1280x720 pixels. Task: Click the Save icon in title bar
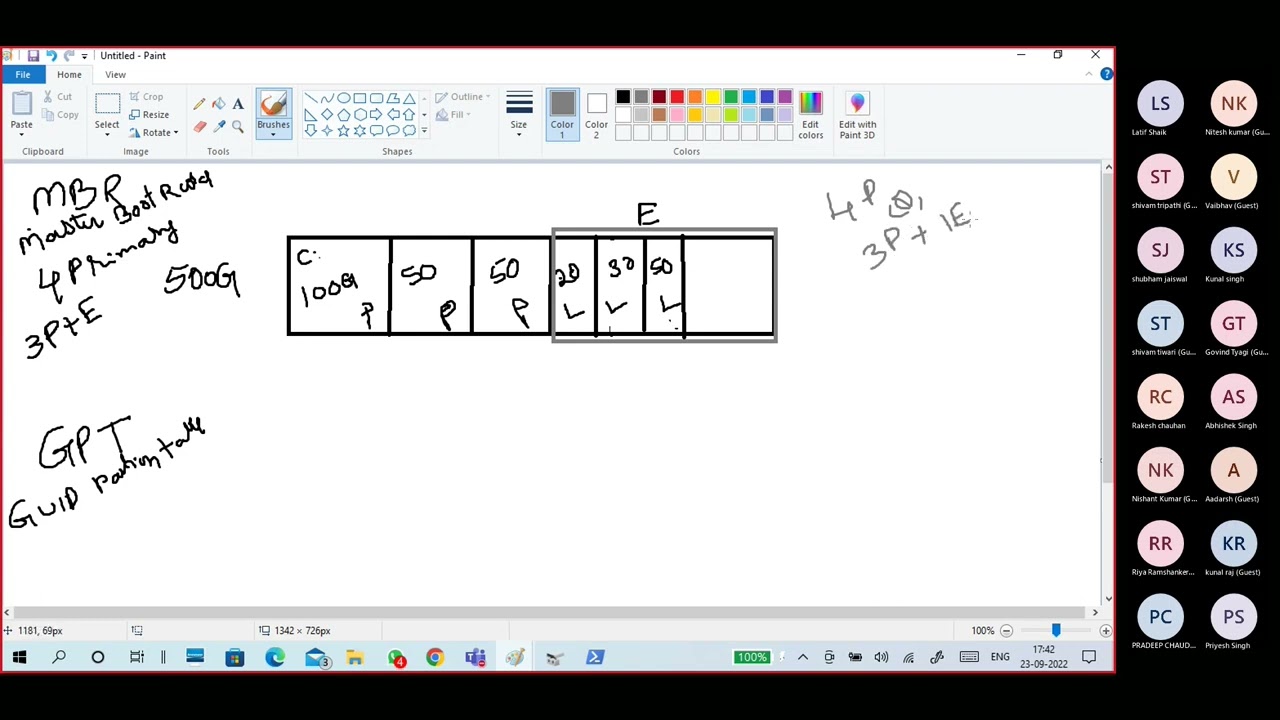click(33, 56)
